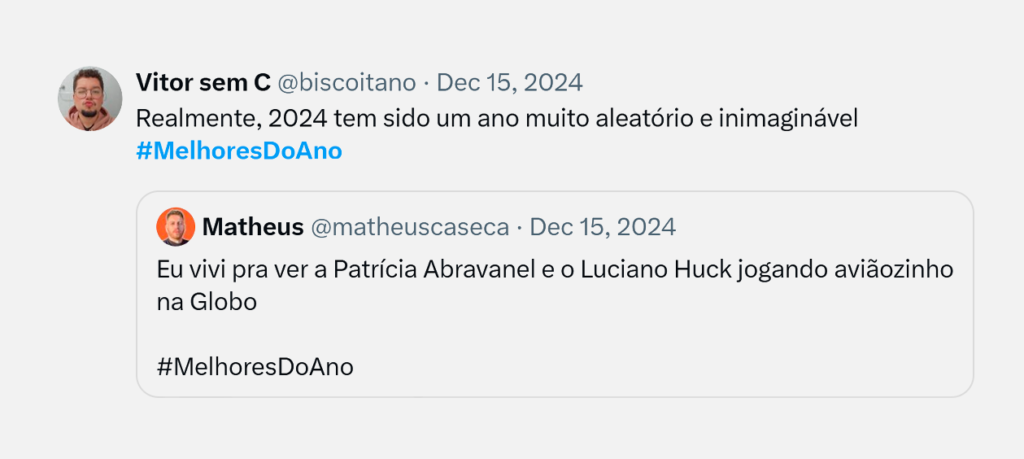The height and width of the screenshot is (459, 1024).
Task: Click Vitor sem C's profile avatar
Action: [90, 99]
